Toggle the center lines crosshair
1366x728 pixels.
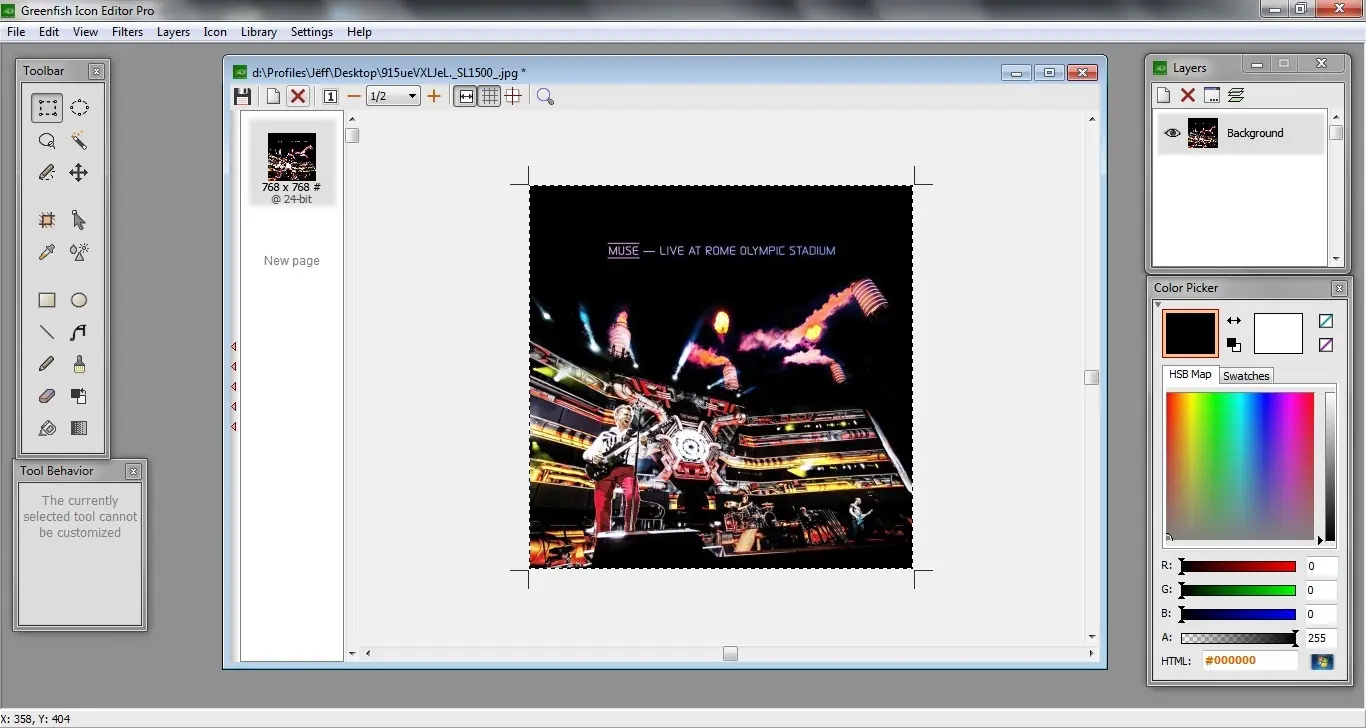point(513,96)
